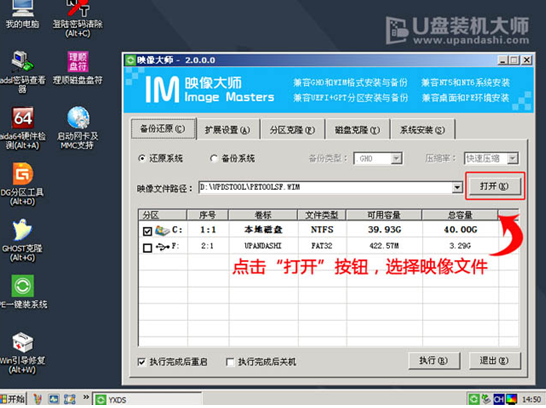
Task: Sort by the total capacity column header
Action: click(x=460, y=215)
